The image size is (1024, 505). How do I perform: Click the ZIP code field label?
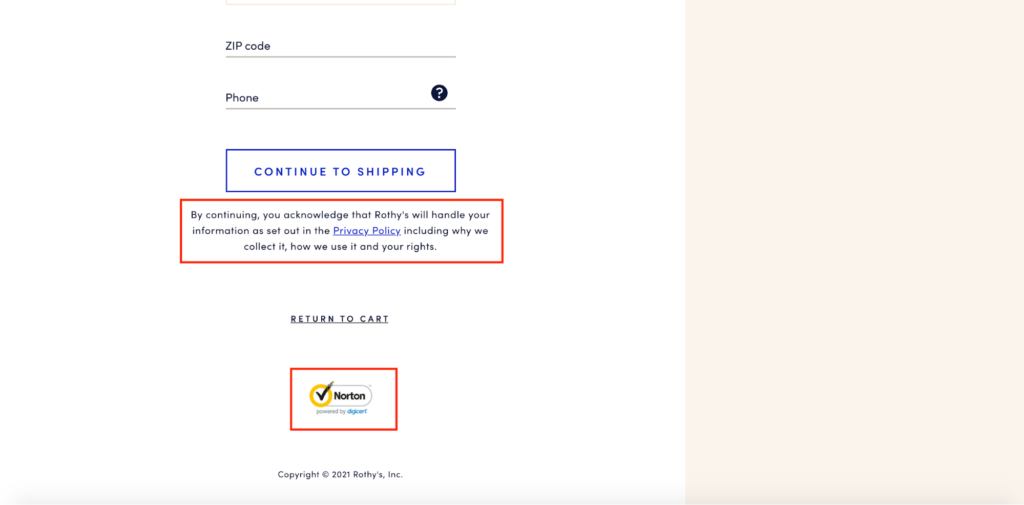point(248,46)
